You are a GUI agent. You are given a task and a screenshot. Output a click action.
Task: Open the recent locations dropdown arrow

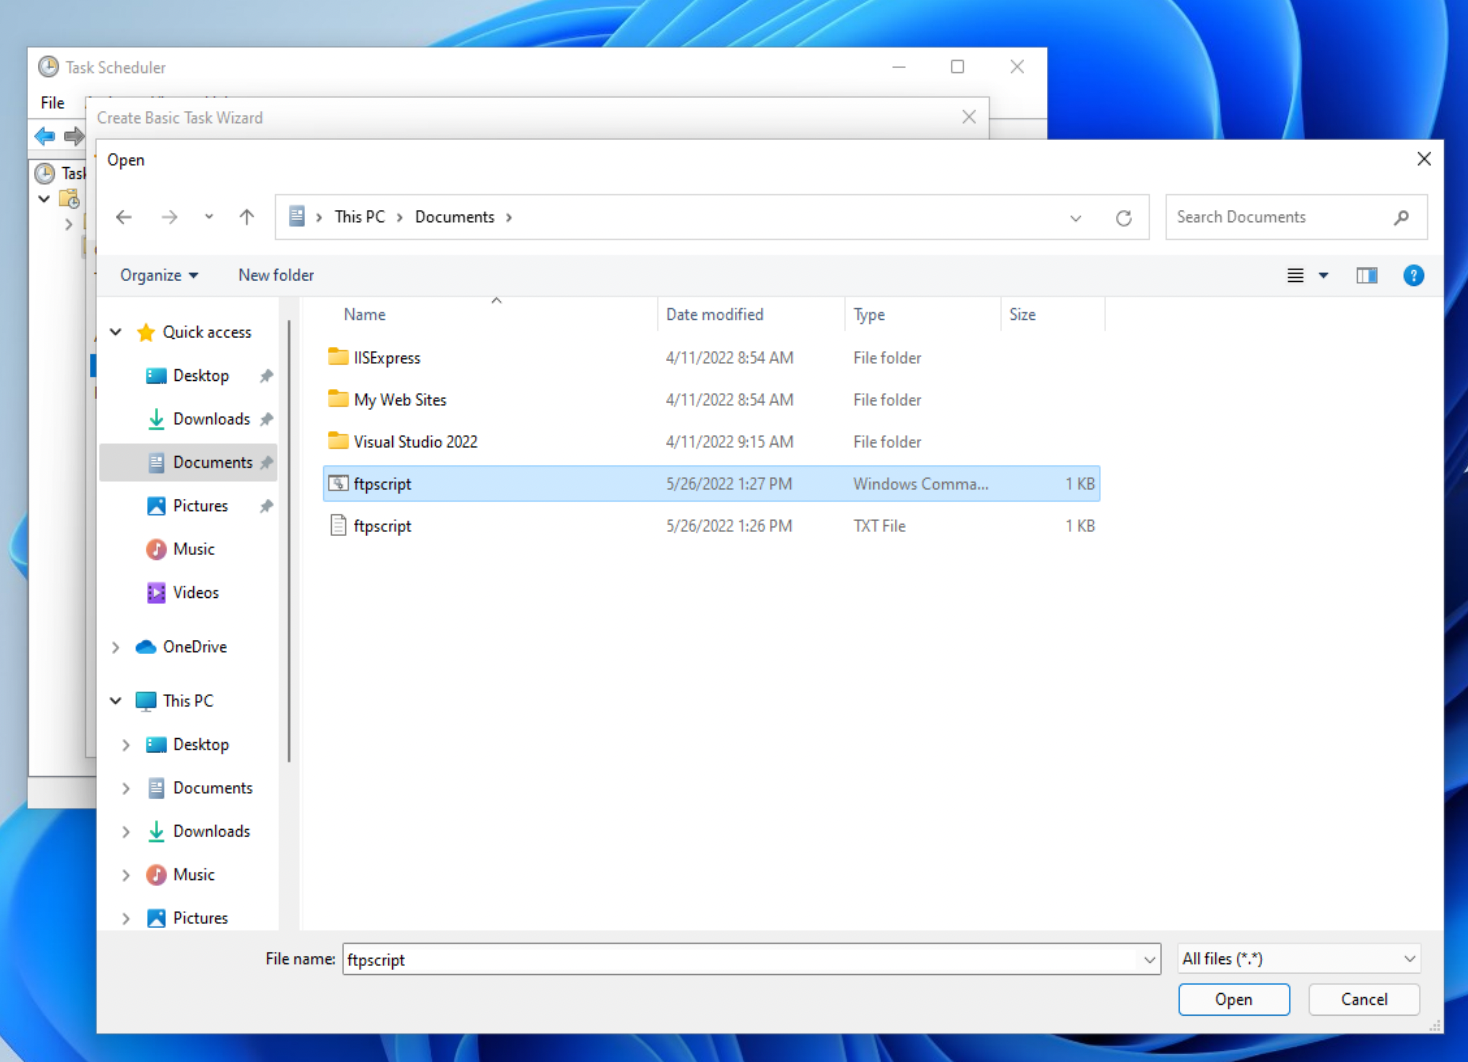pos(208,217)
